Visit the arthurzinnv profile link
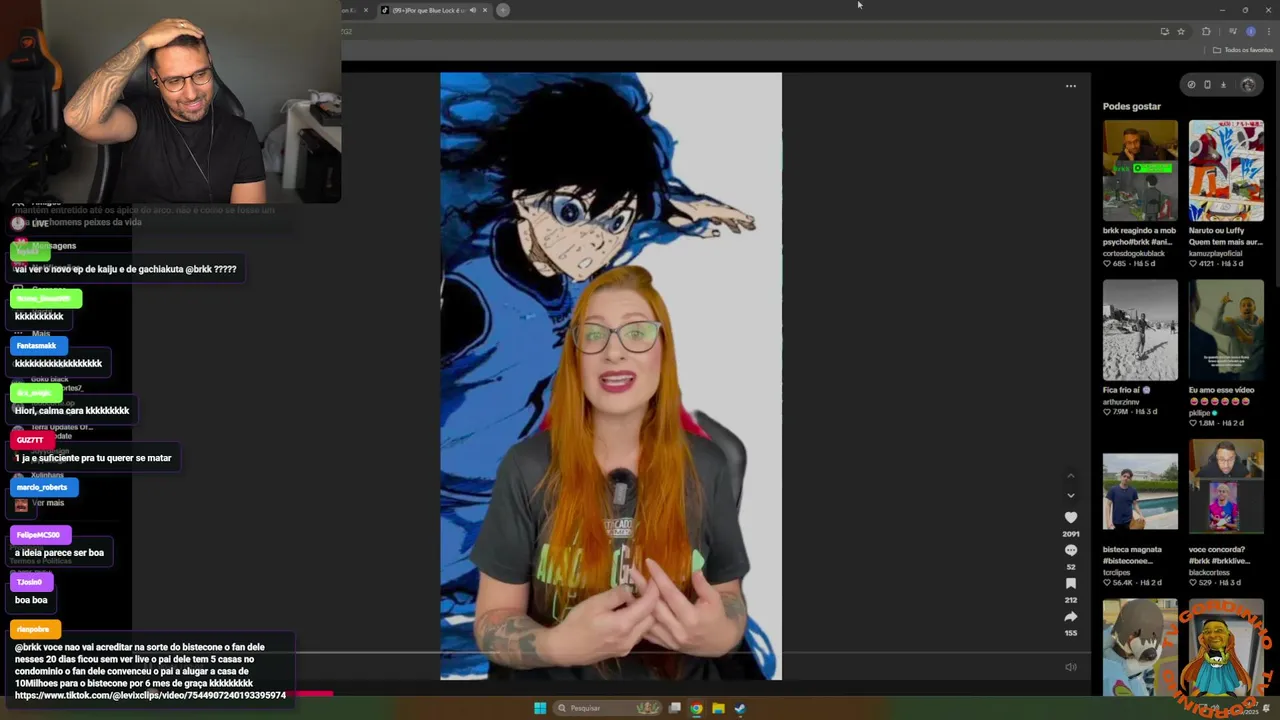1280x720 pixels. tap(1121, 402)
